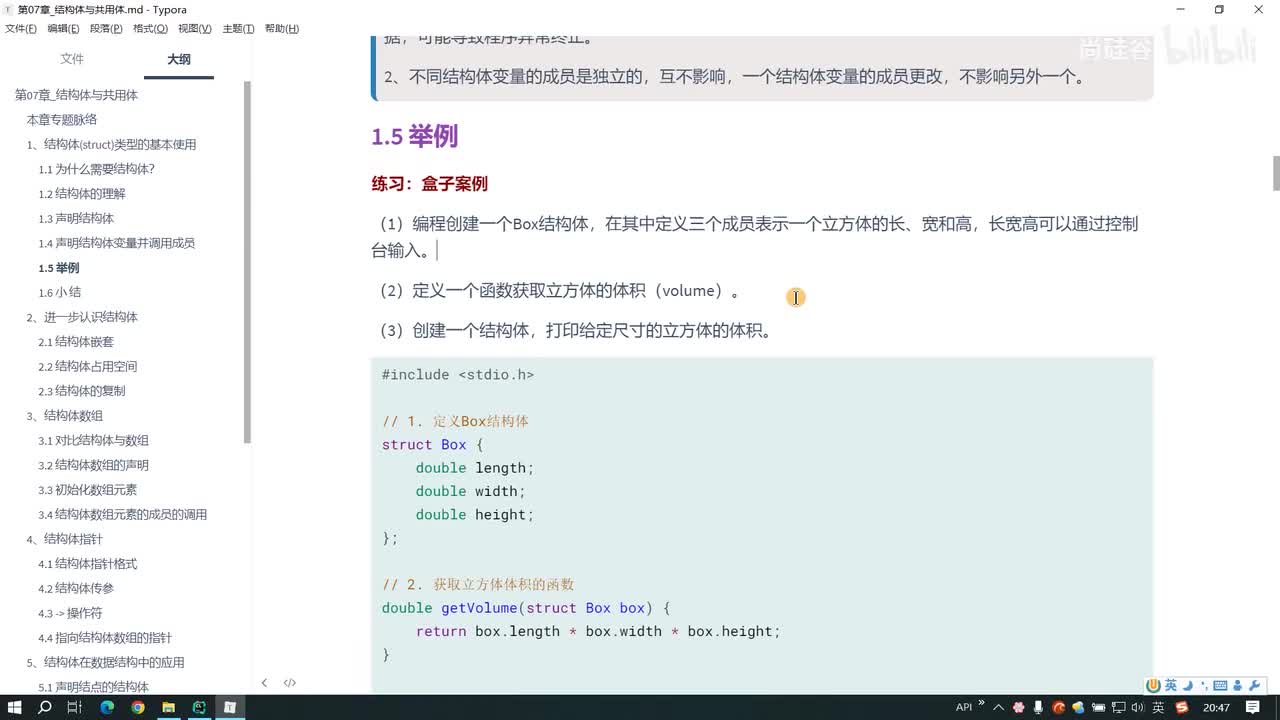Click the orange swirl tray icon
This screenshot has height=720, width=1280.
tap(1059, 707)
